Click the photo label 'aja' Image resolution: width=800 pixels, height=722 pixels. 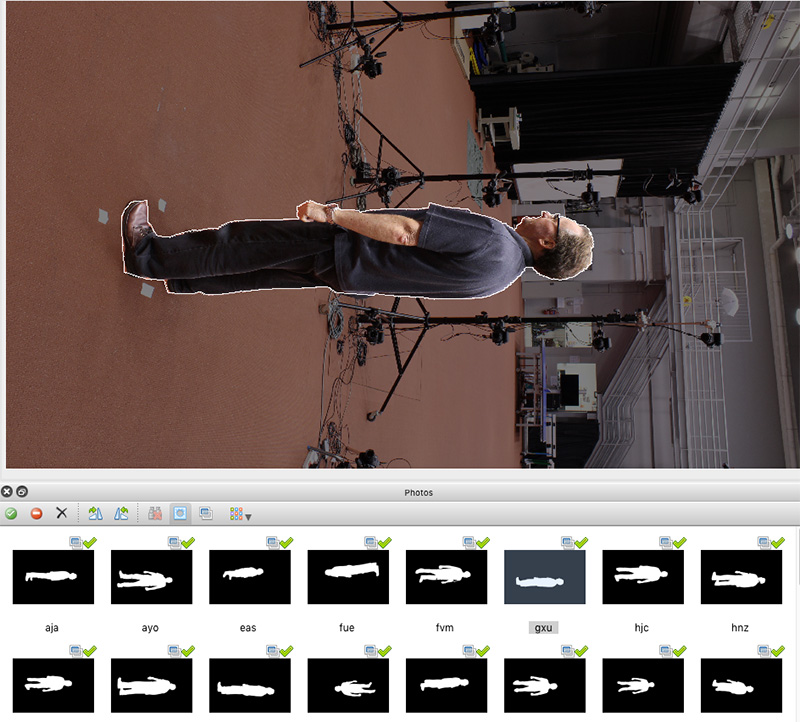tap(52, 628)
